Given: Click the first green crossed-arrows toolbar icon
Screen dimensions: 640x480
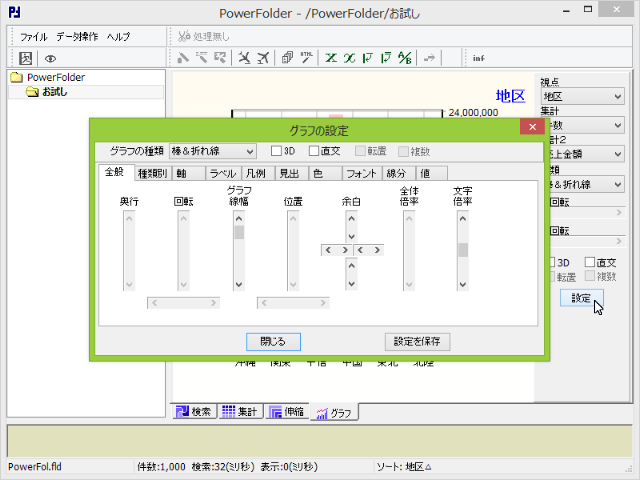Looking at the screenshot, I should (331, 58).
